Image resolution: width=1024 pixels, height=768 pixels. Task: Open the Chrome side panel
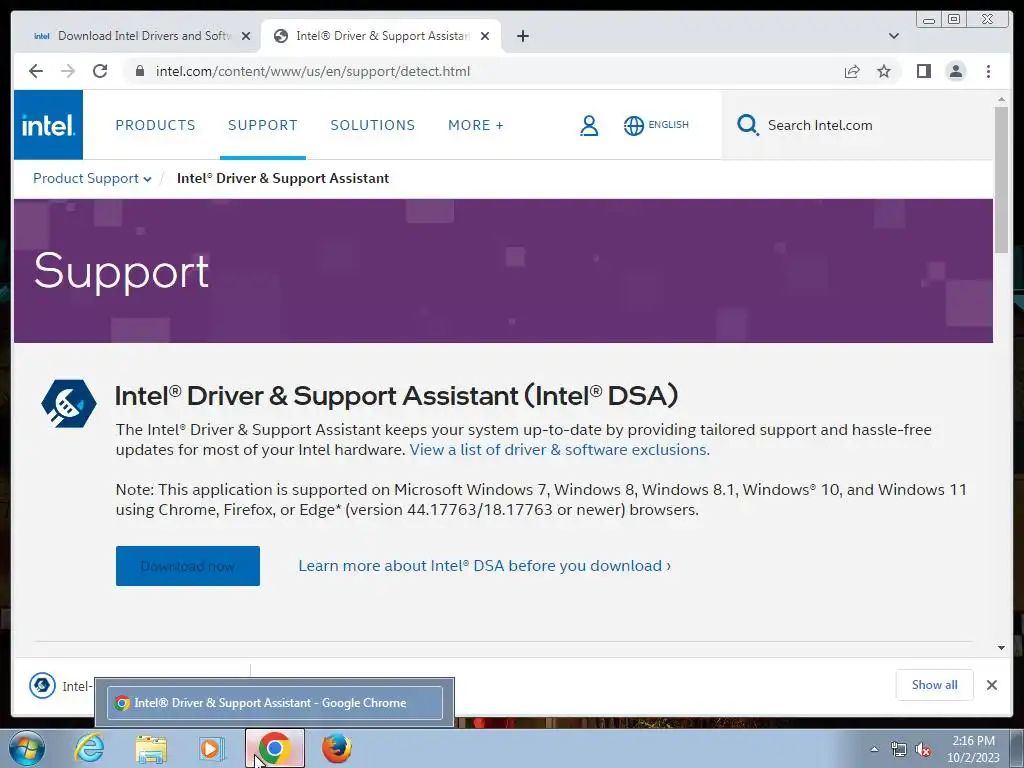(x=923, y=71)
